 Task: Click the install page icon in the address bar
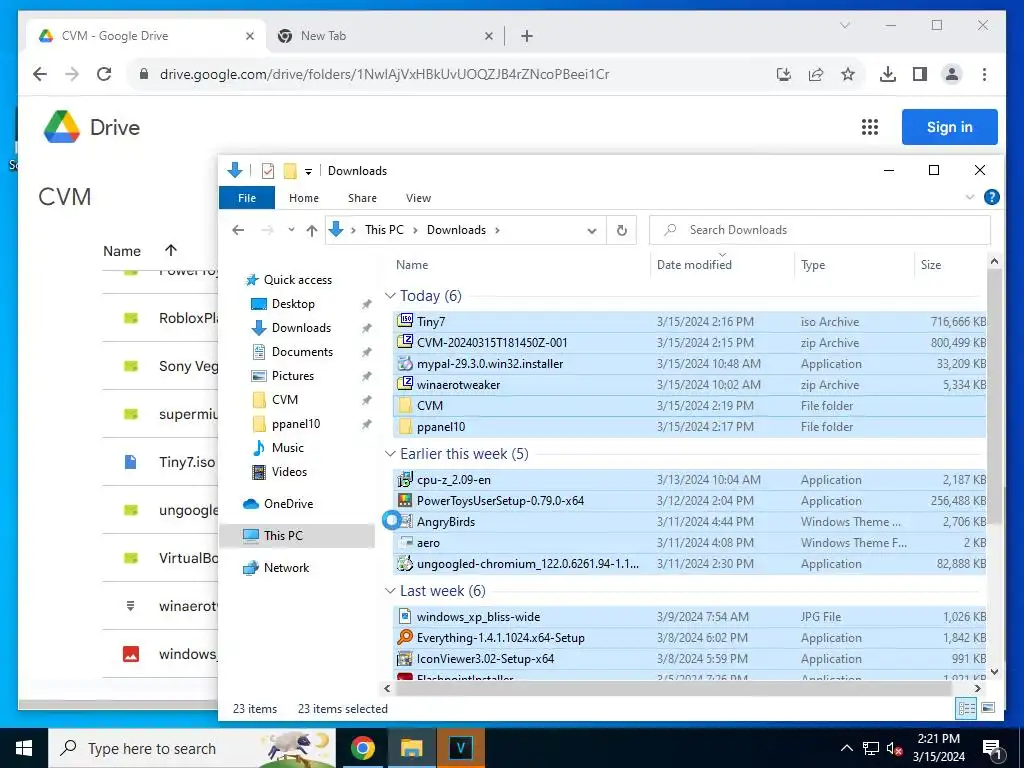[x=784, y=74]
